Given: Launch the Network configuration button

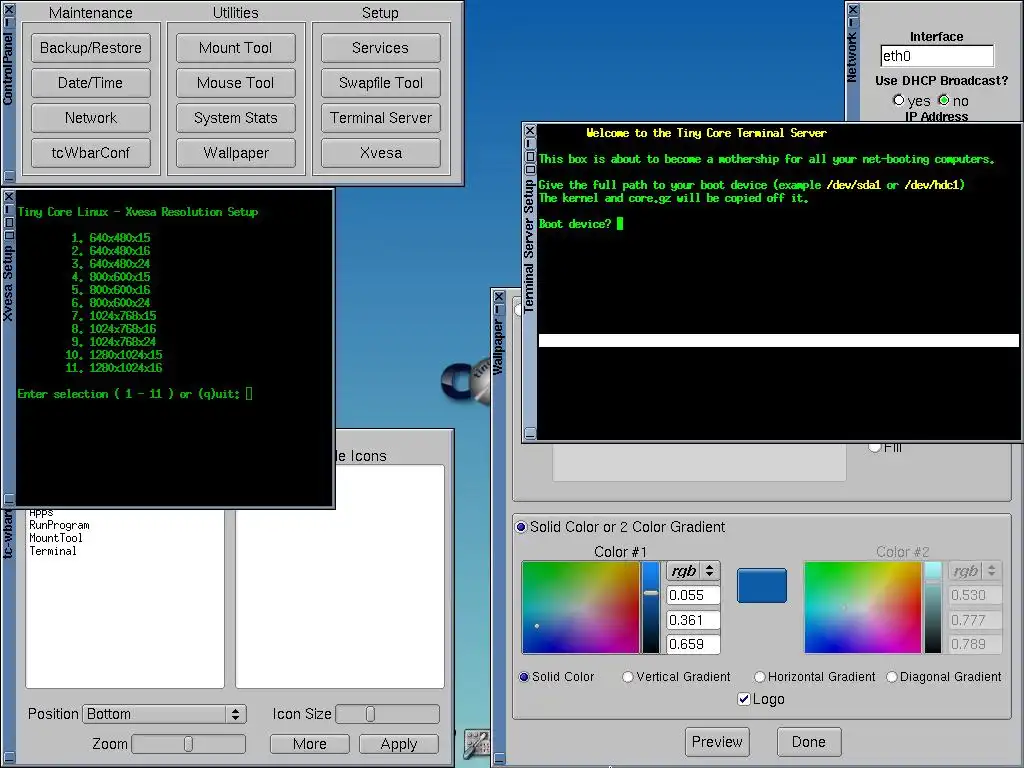Looking at the screenshot, I should pos(91,118).
